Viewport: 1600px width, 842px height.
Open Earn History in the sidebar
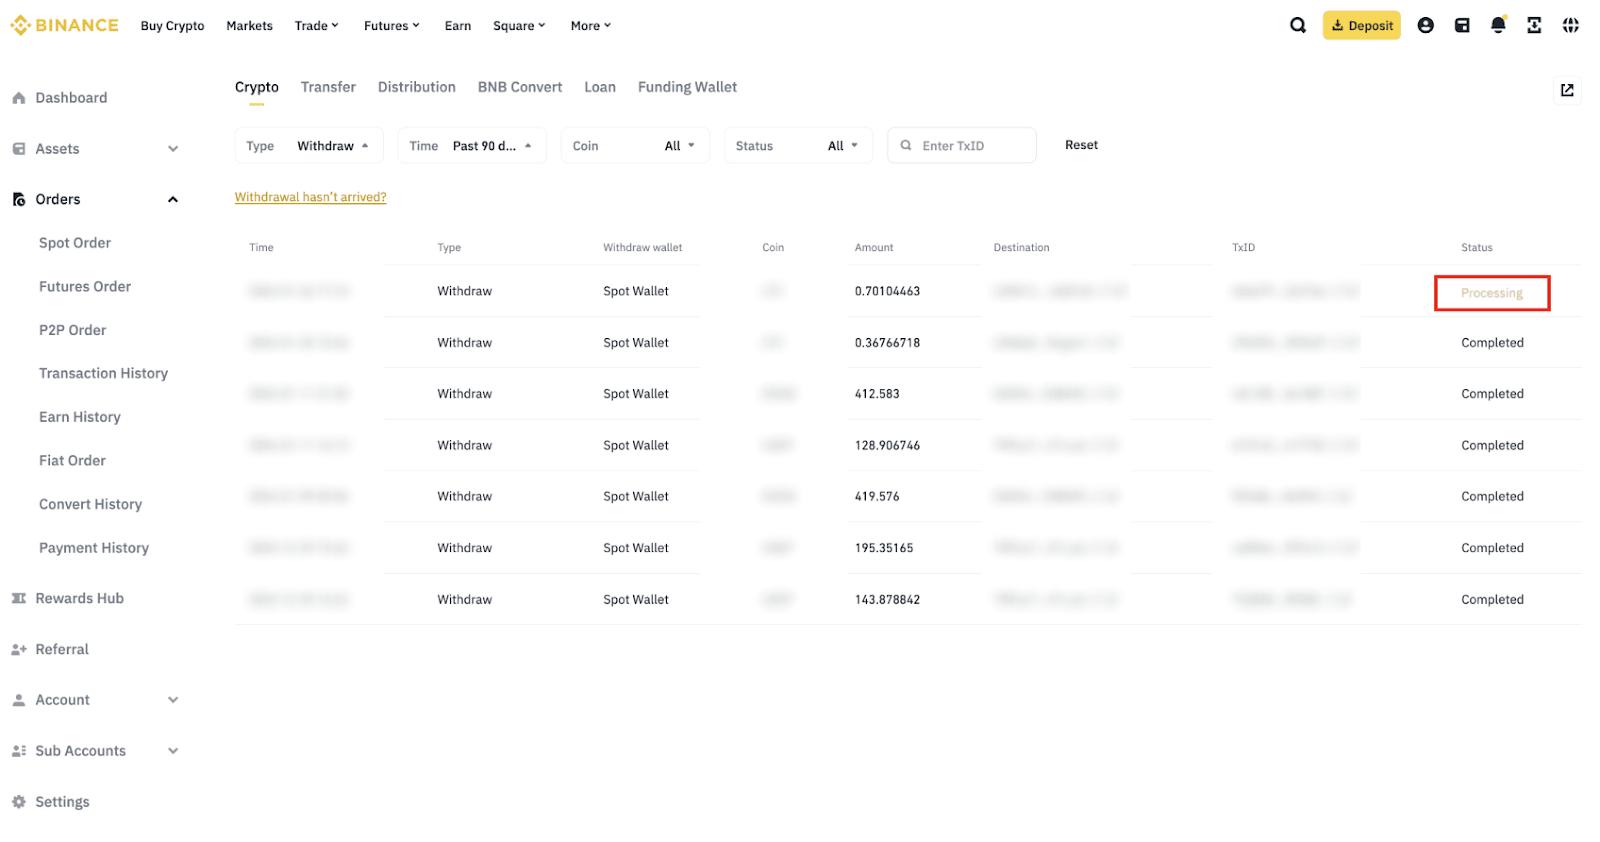tap(80, 417)
